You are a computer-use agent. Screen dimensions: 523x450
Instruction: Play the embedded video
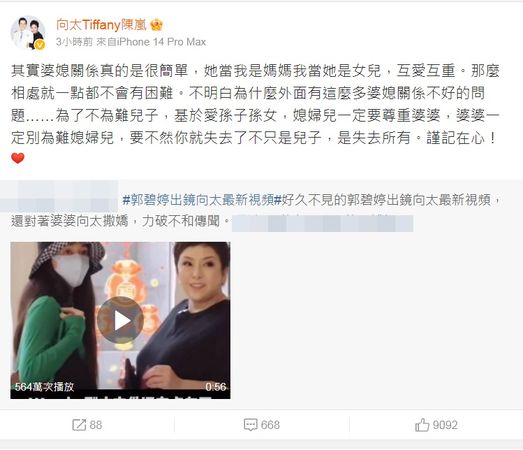[120, 320]
